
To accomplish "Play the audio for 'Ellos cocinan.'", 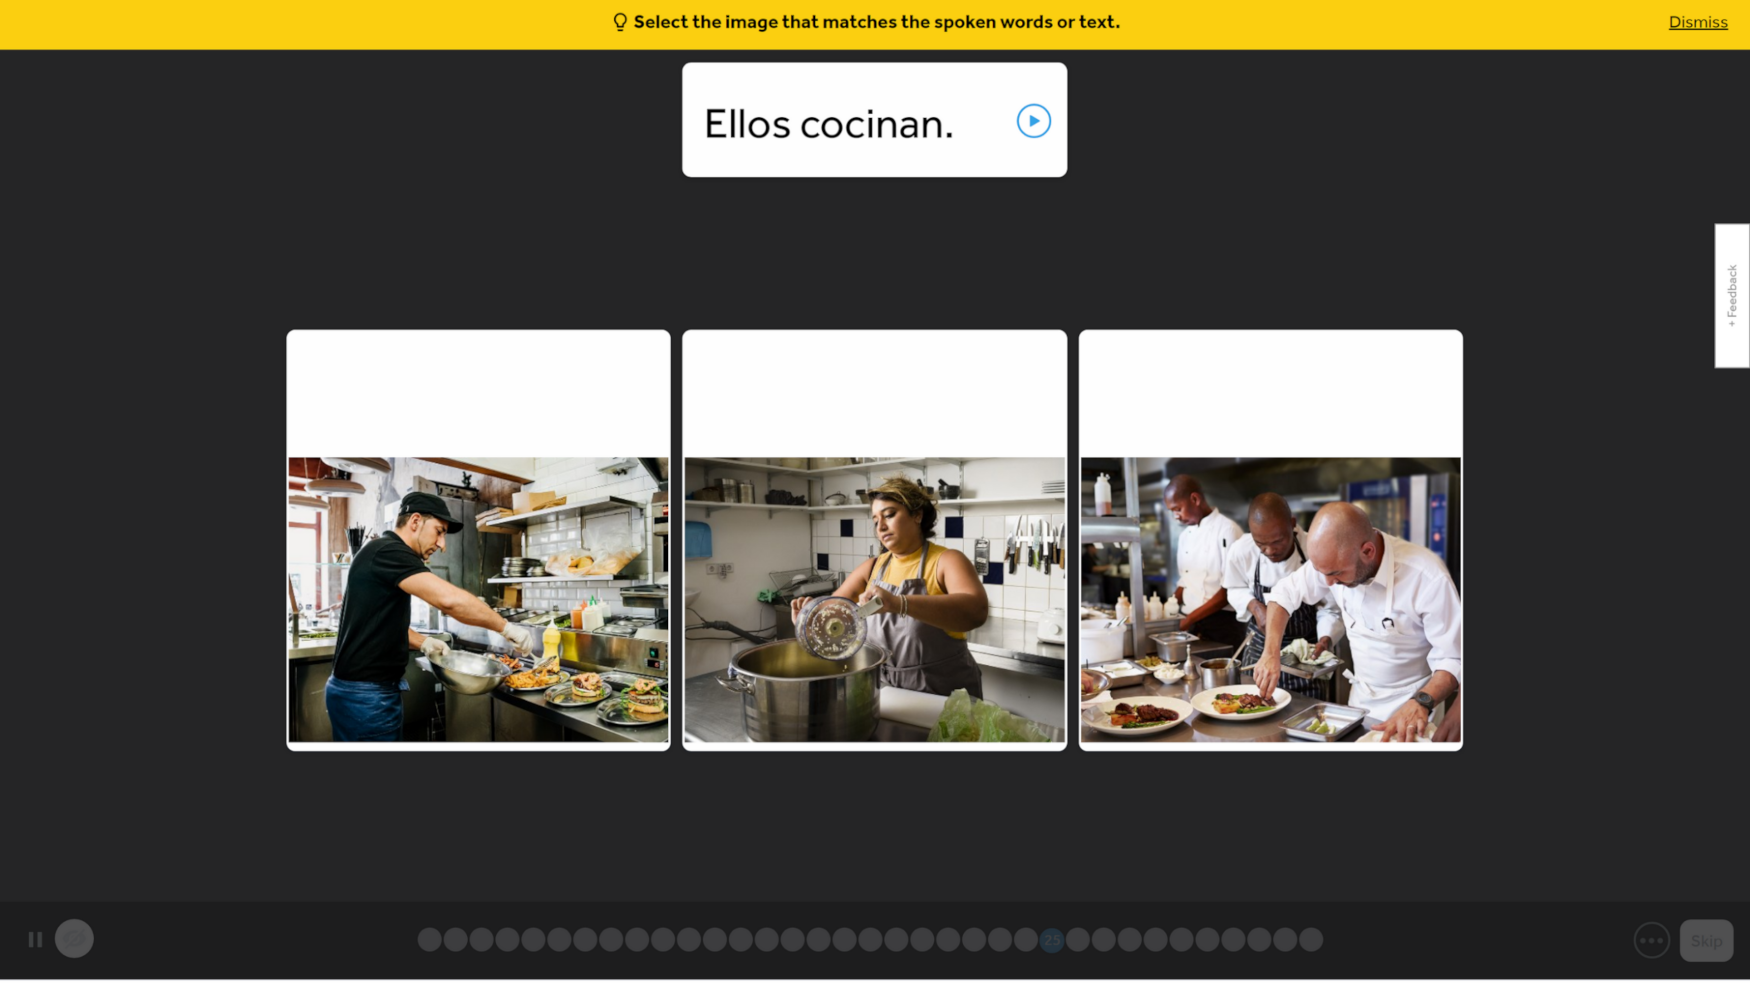I will (1033, 121).
